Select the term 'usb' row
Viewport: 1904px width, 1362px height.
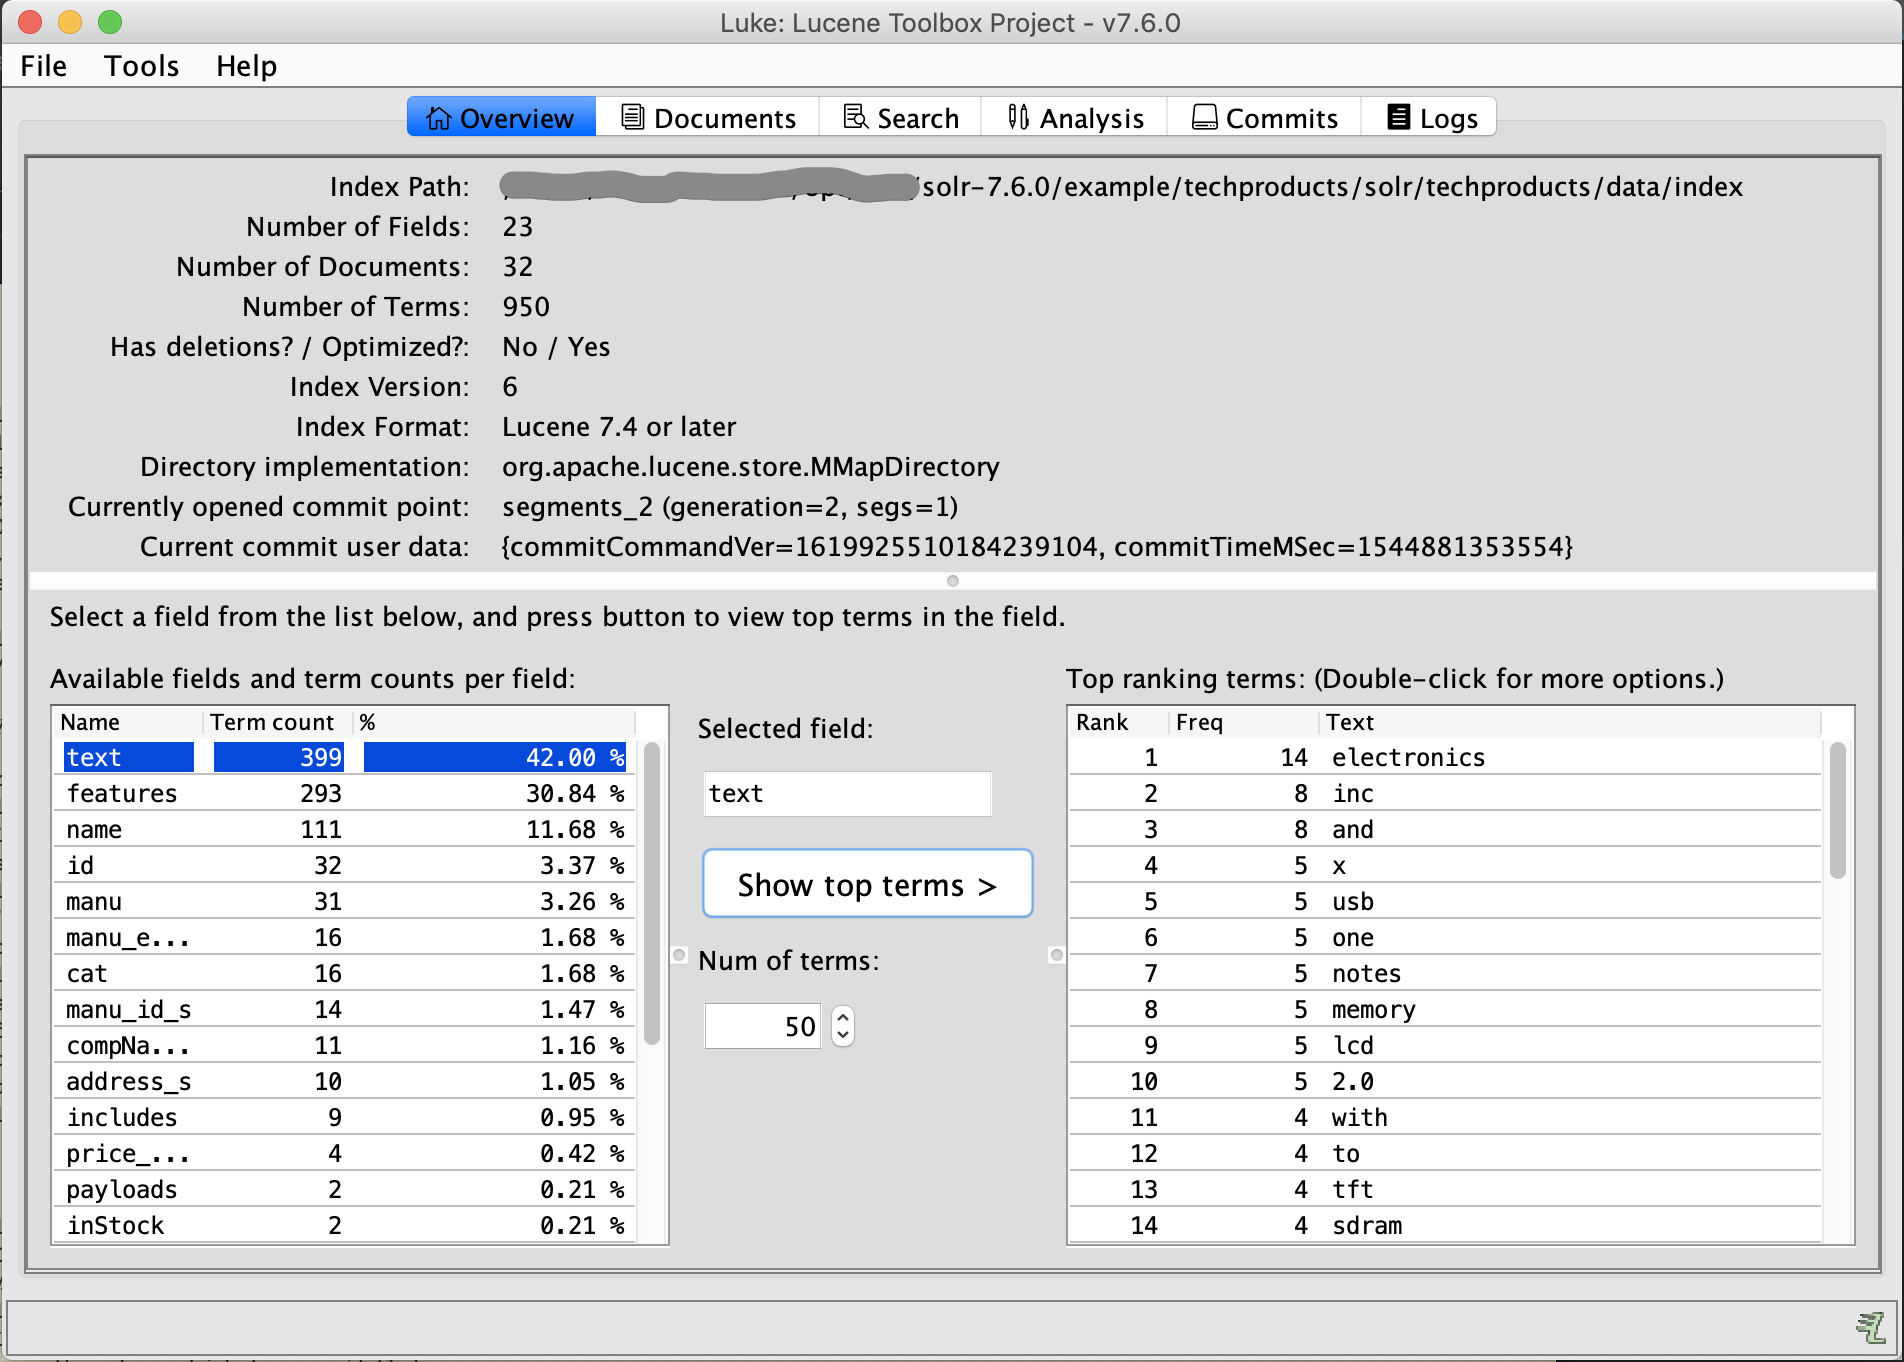click(1446, 901)
